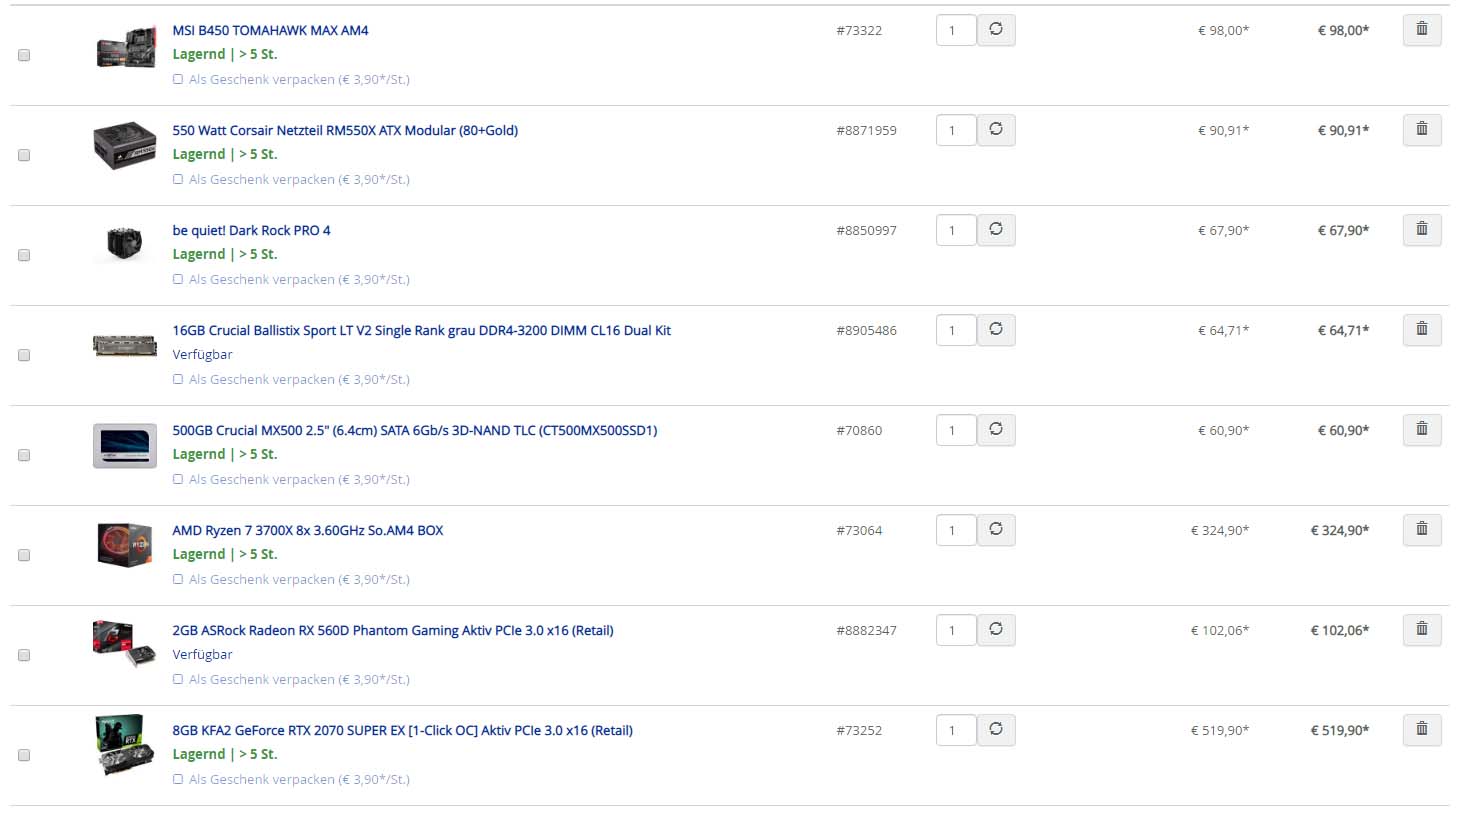
Task: Remove Corsair RM550X power supply via trash icon
Action: [x=1421, y=130]
